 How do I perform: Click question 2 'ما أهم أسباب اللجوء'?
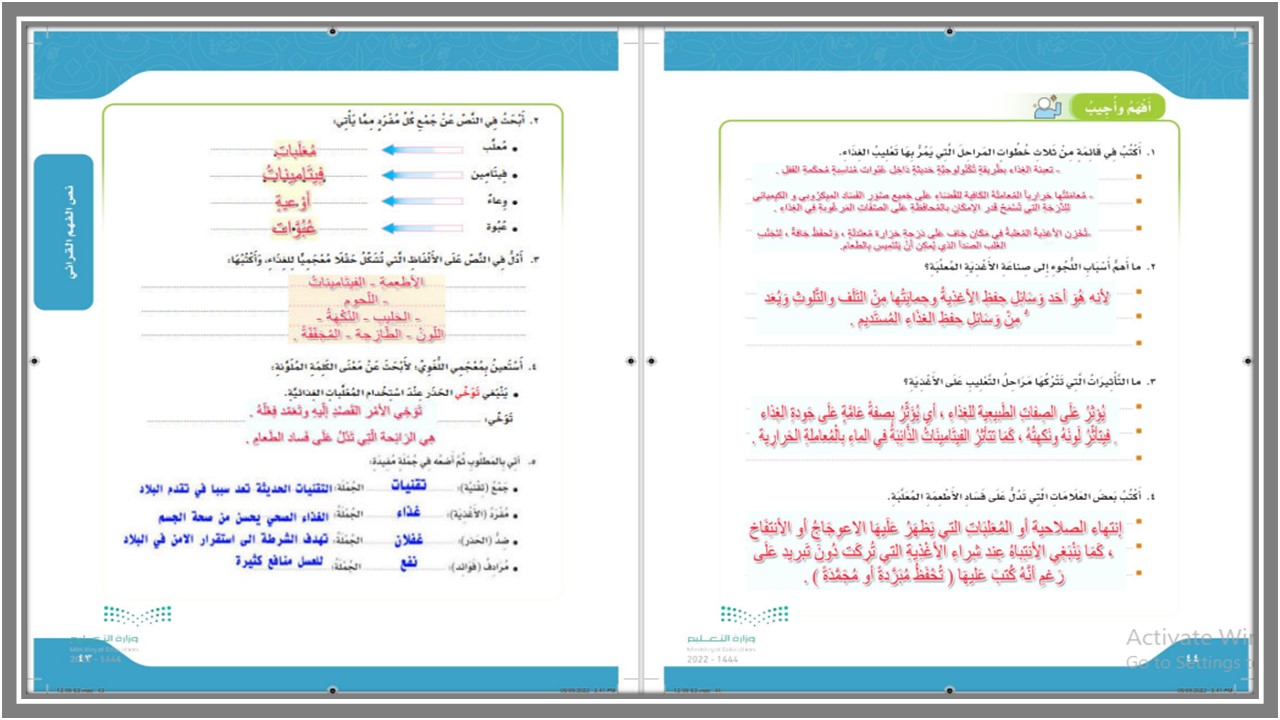click(x=1039, y=268)
